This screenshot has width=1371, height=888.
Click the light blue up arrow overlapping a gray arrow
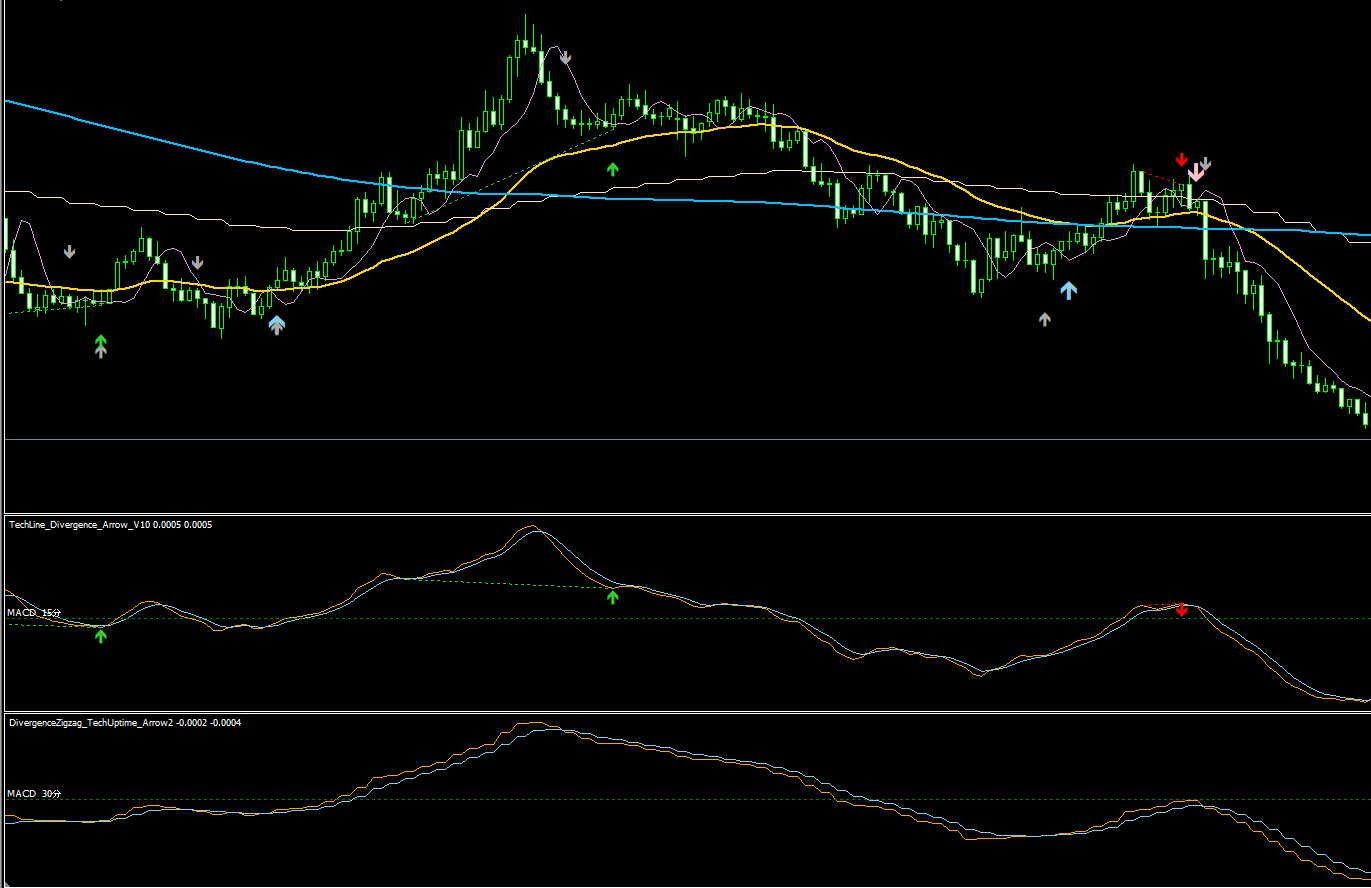coord(276,324)
